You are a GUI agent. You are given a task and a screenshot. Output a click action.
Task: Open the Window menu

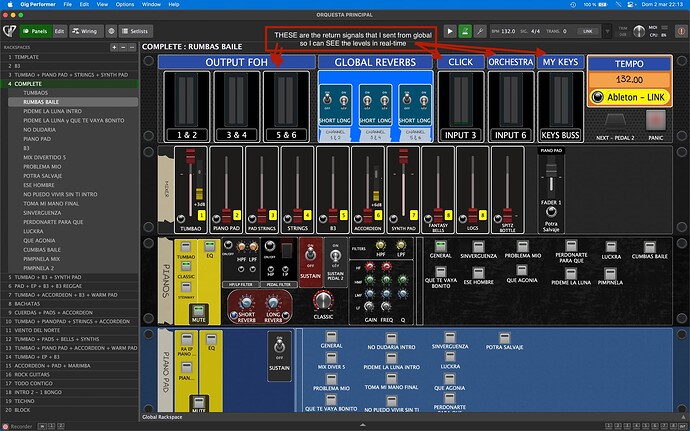tap(151, 4)
